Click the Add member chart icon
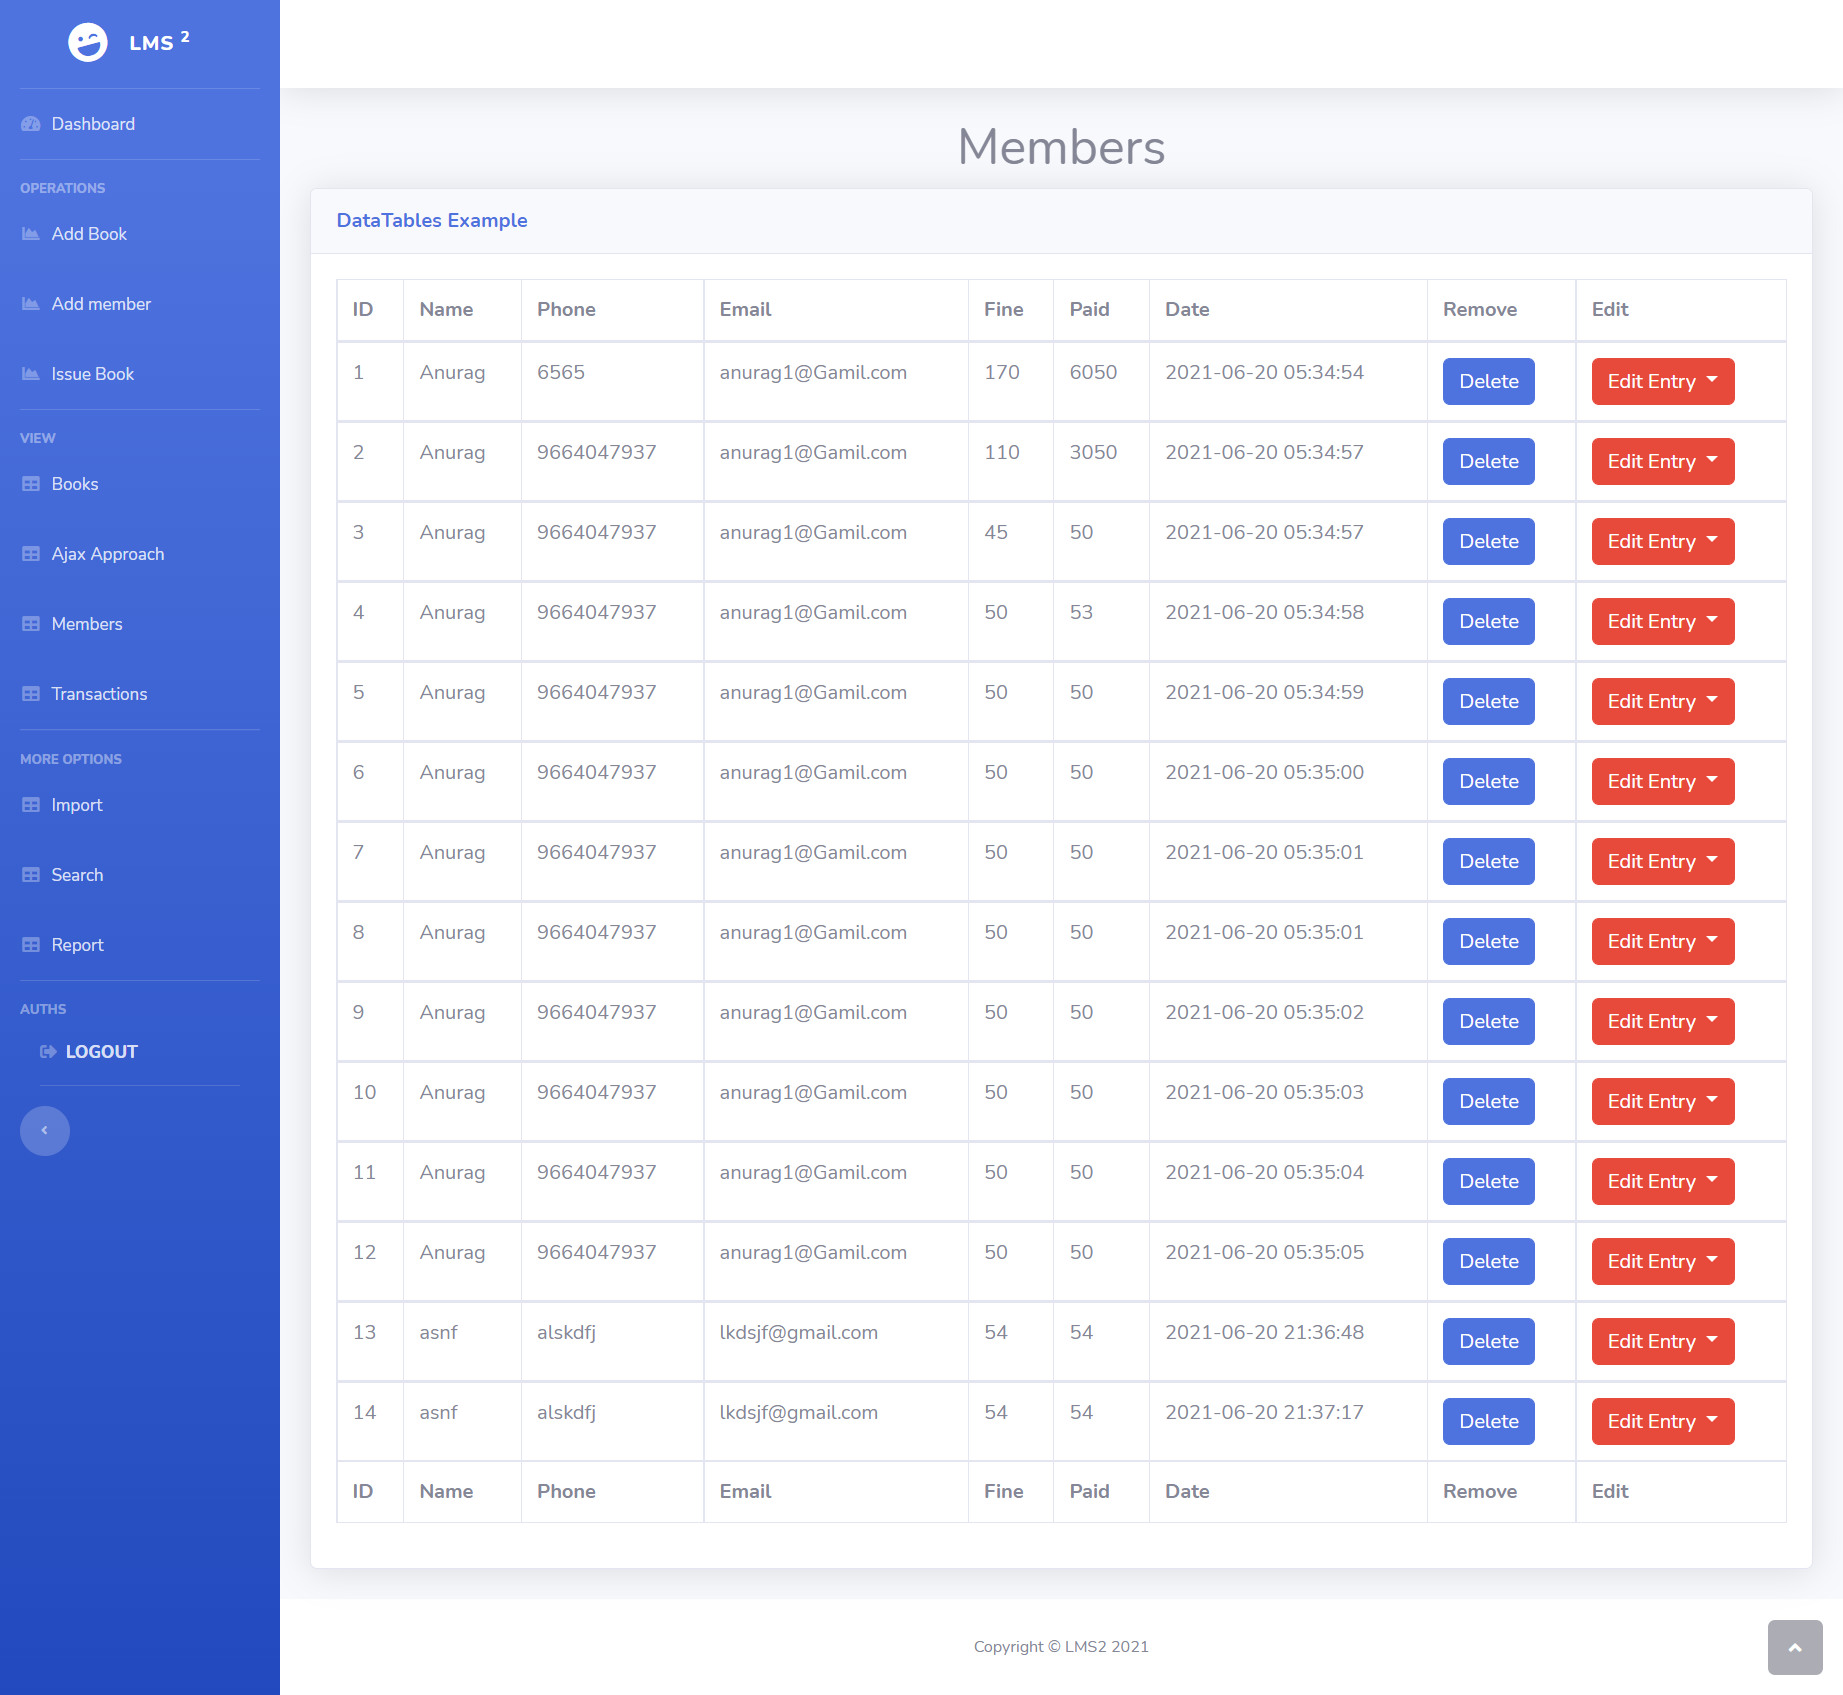 click(31, 304)
